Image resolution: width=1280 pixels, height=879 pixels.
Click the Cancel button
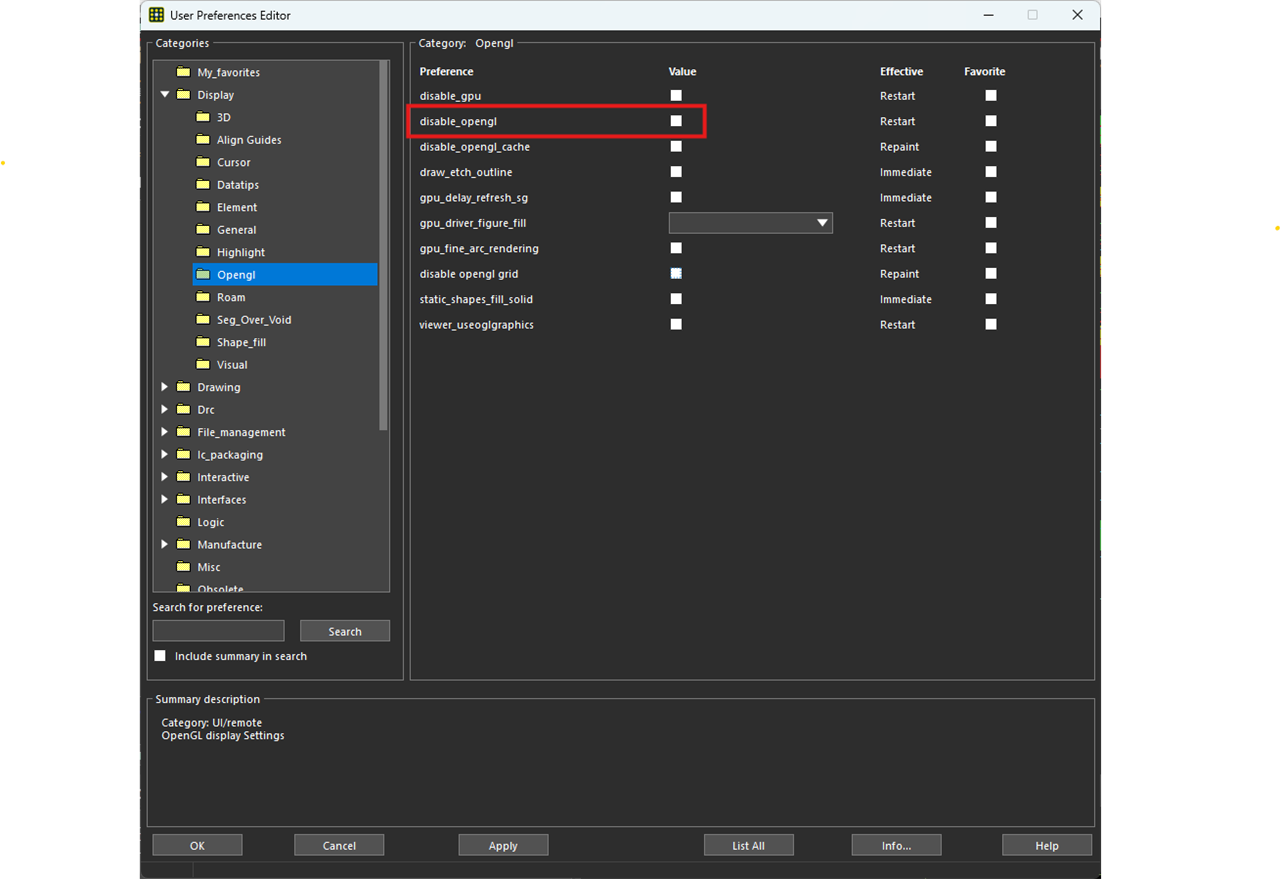coord(339,845)
